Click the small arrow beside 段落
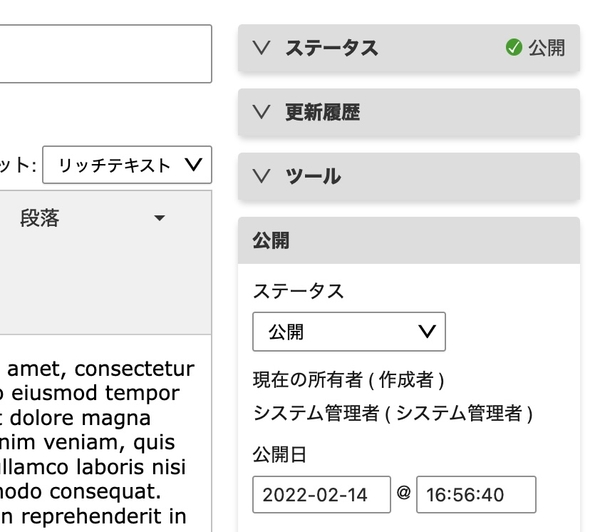Image resolution: width=600 pixels, height=532 pixels. click(159, 218)
